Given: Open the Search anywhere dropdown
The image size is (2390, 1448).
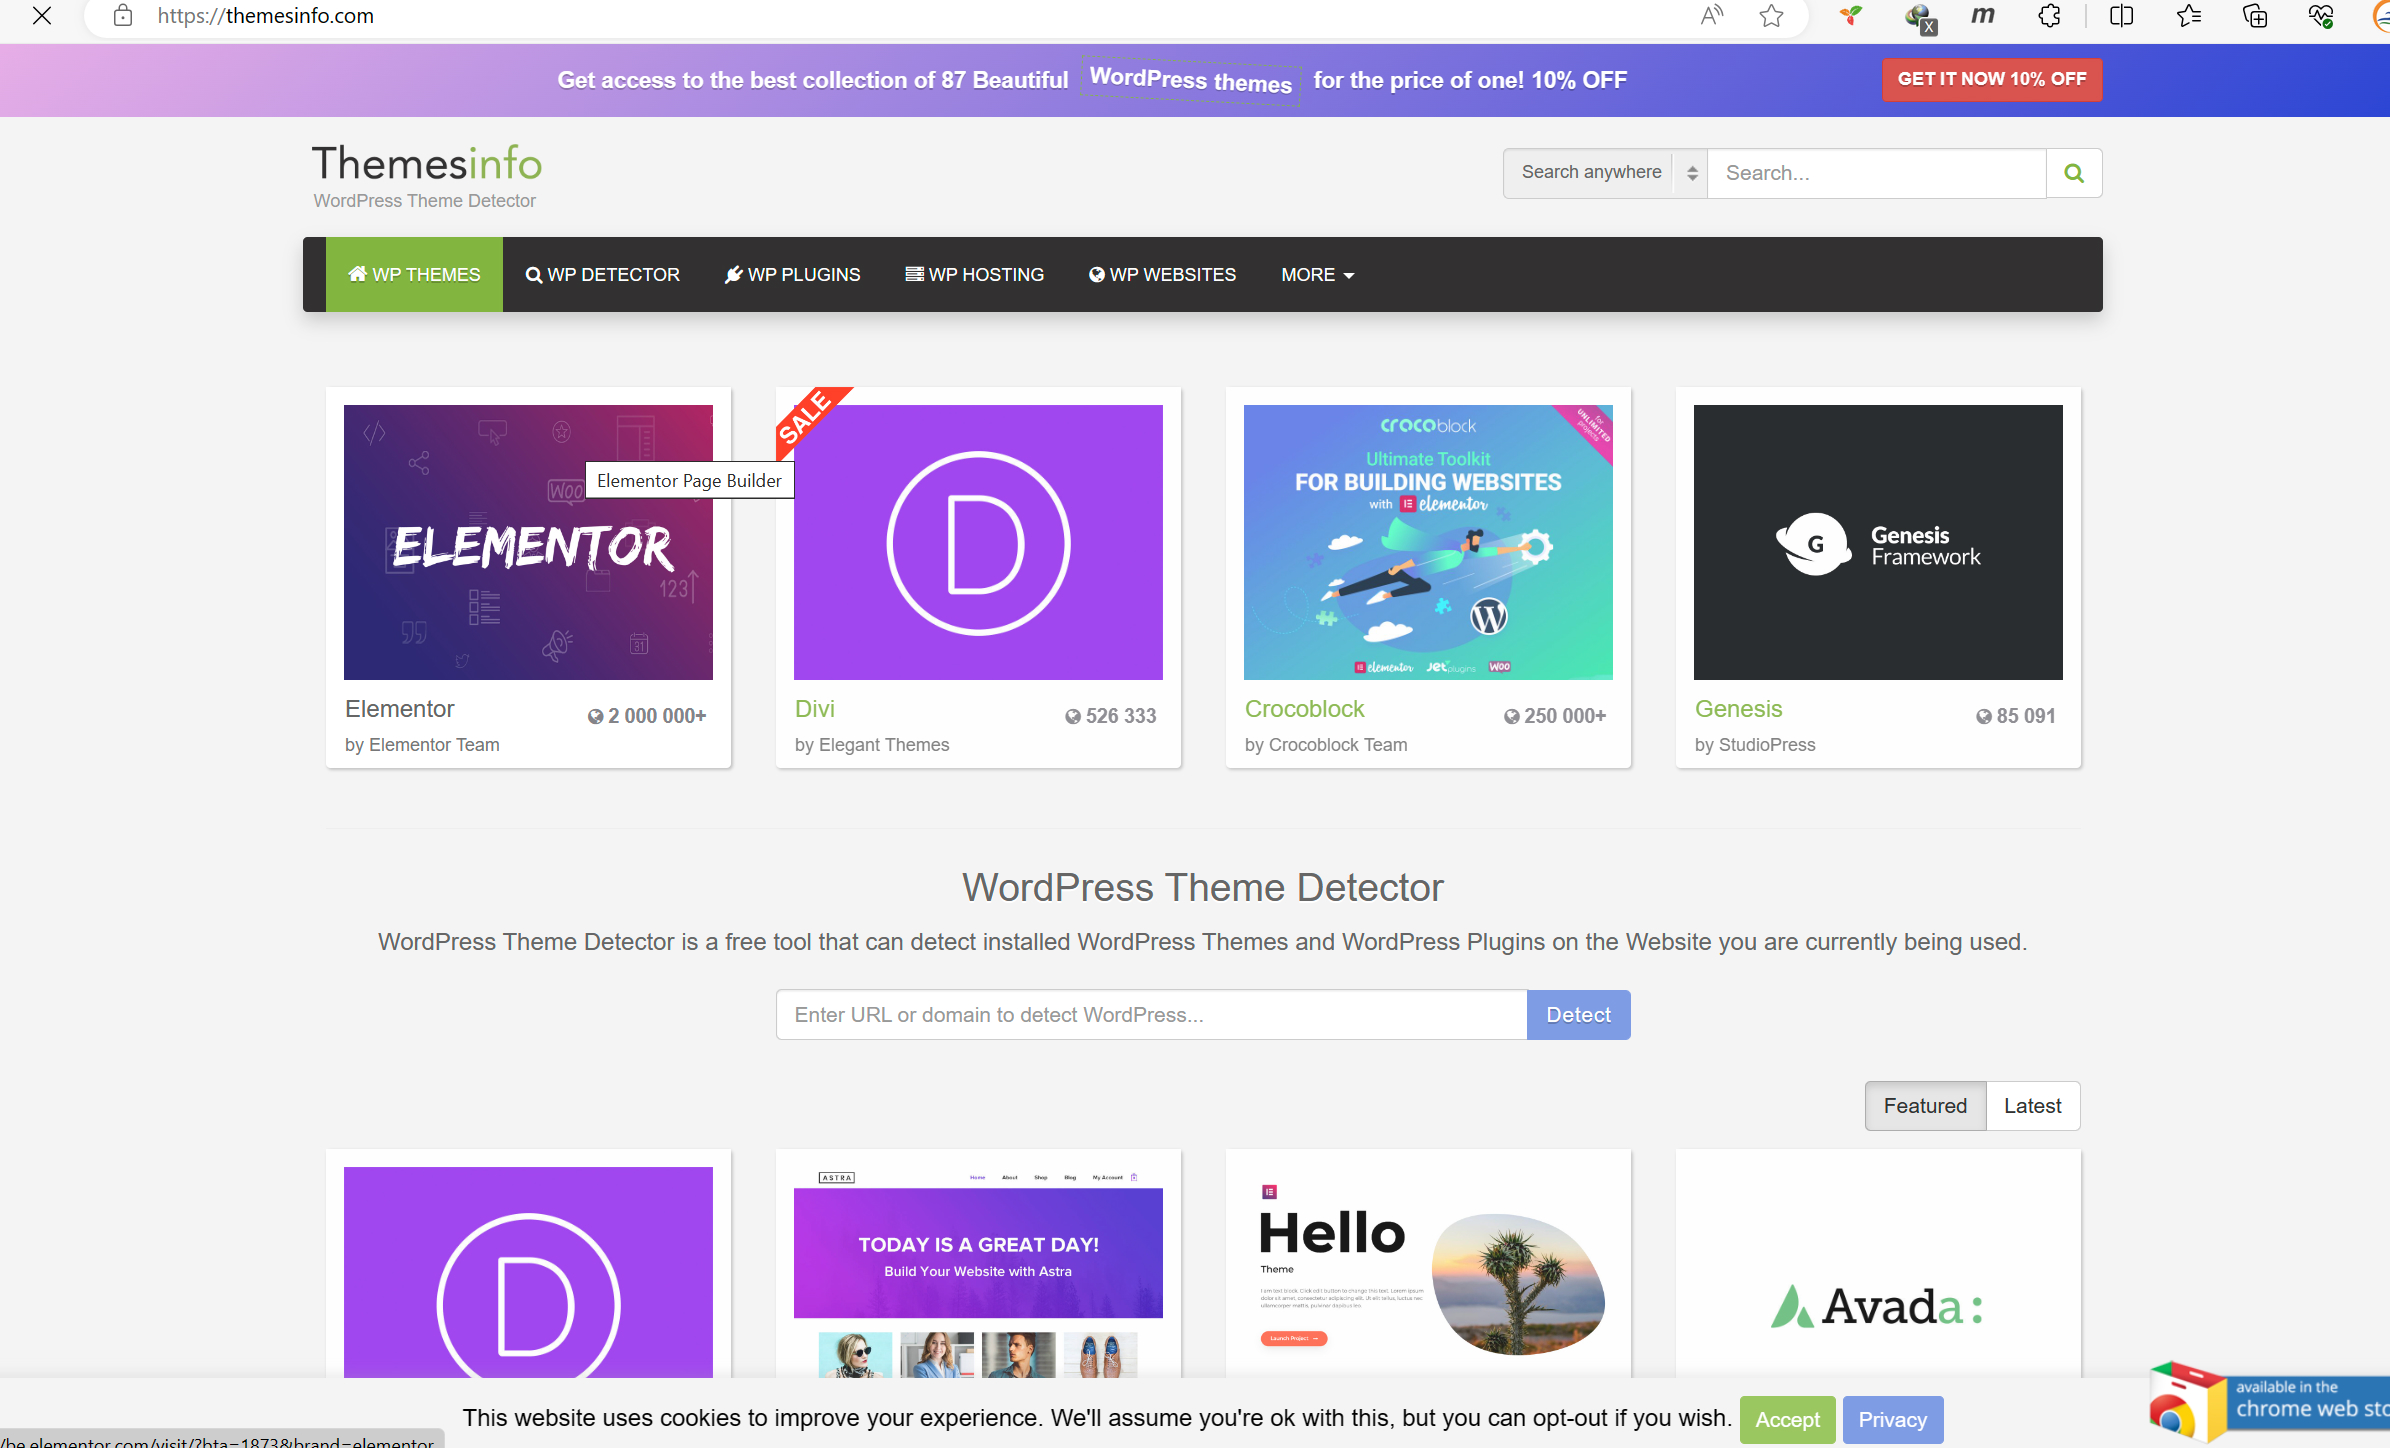Looking at the screenshot, I should (1604, 173).
